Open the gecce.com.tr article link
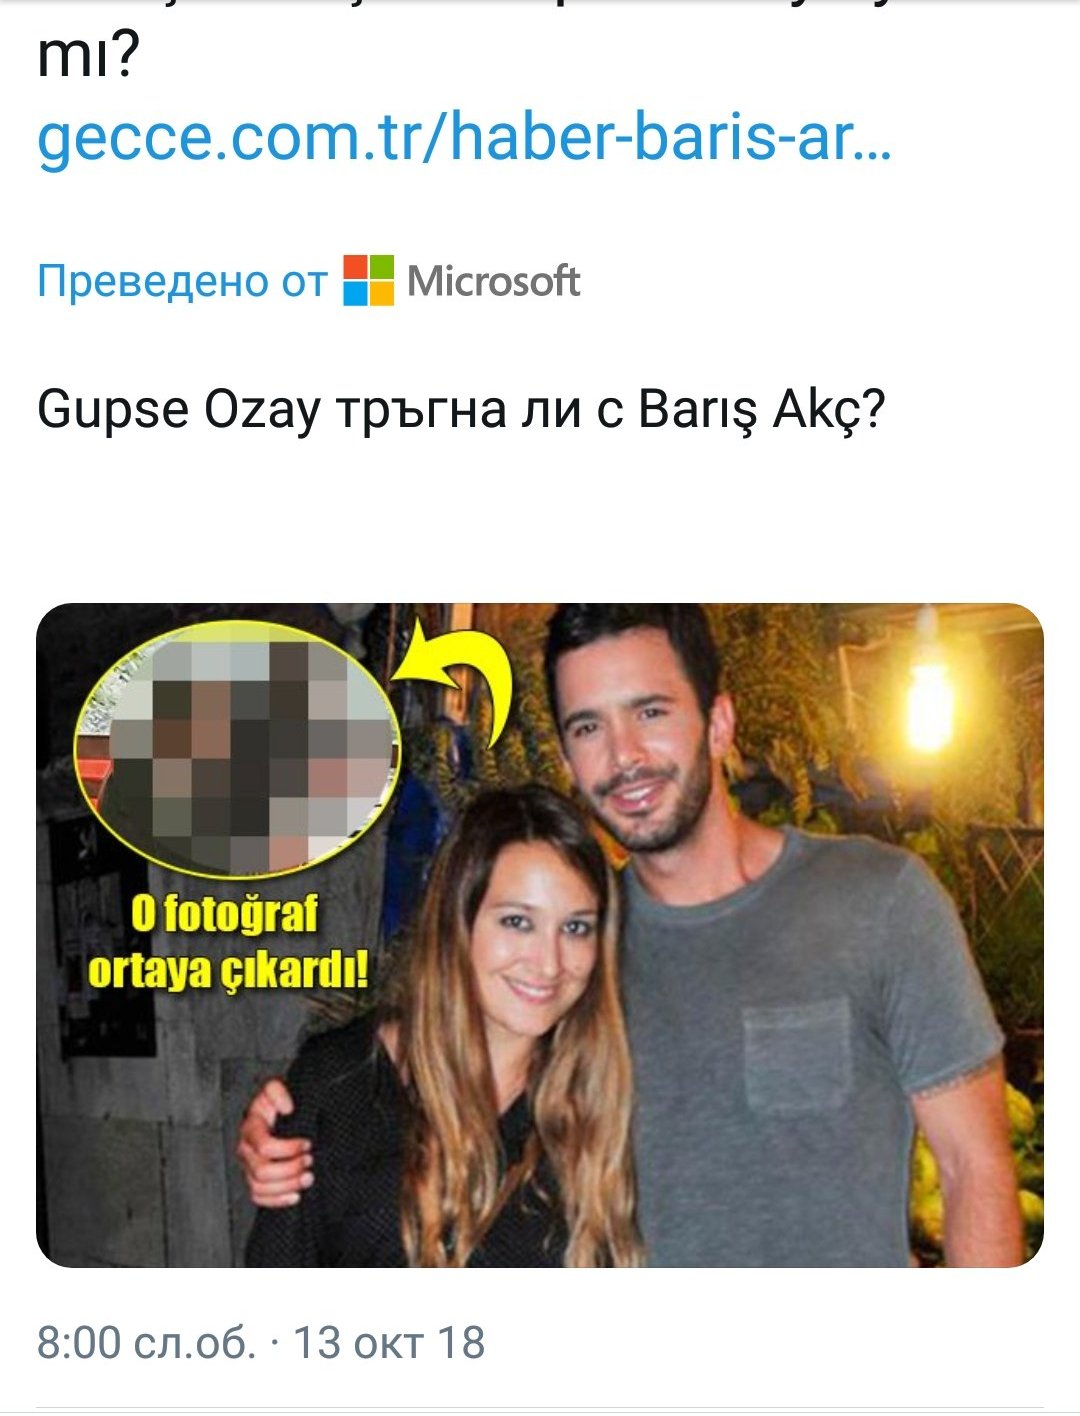 click(463, 138)
